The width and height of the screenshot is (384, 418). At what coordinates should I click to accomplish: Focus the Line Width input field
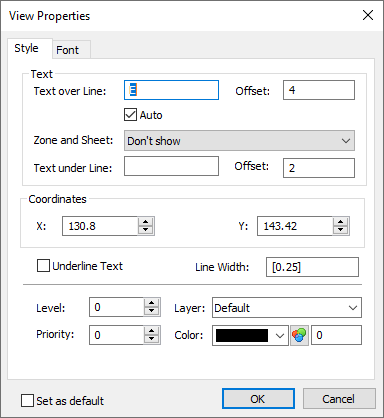point(312,267)
